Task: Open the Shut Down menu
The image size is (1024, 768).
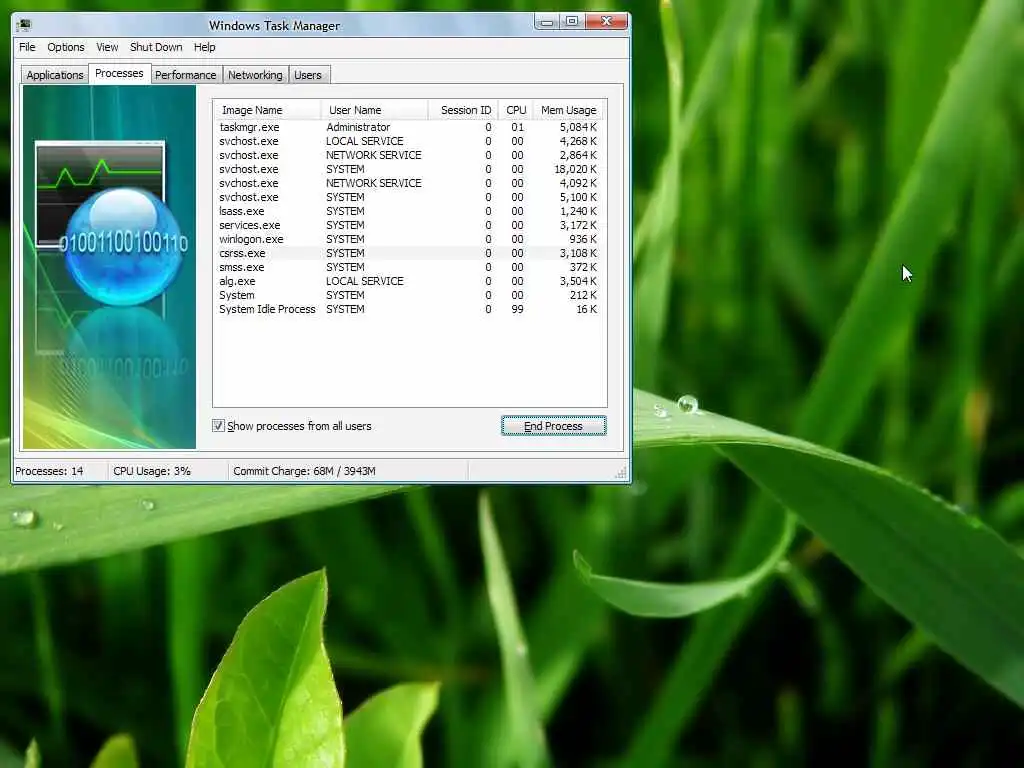Action: [x=156, y=47]
